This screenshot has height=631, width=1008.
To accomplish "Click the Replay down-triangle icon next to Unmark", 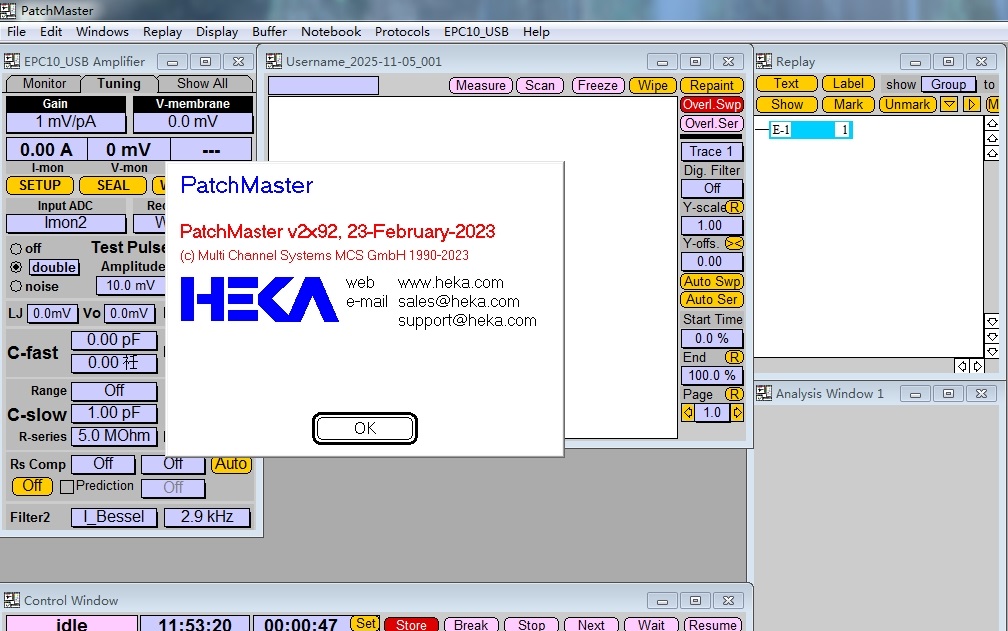I will tap(949, 104).
